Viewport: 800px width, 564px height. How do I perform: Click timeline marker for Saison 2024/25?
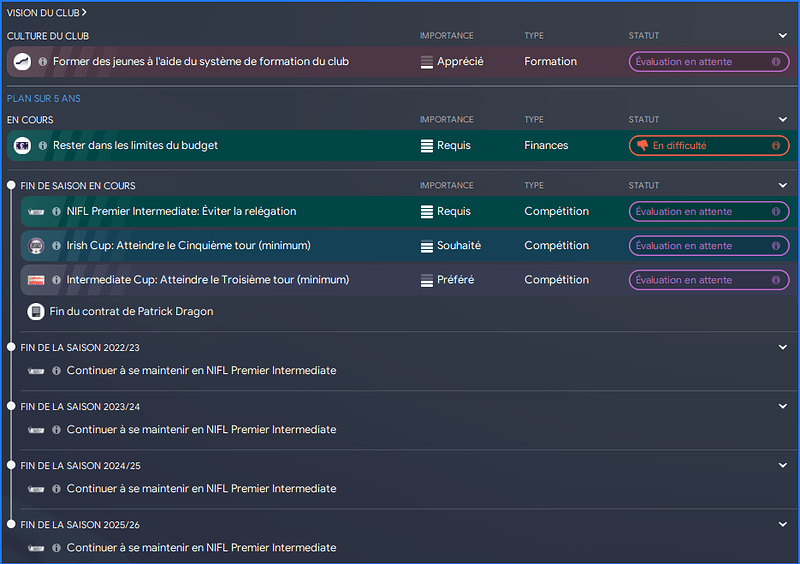(x=11, y=465)
